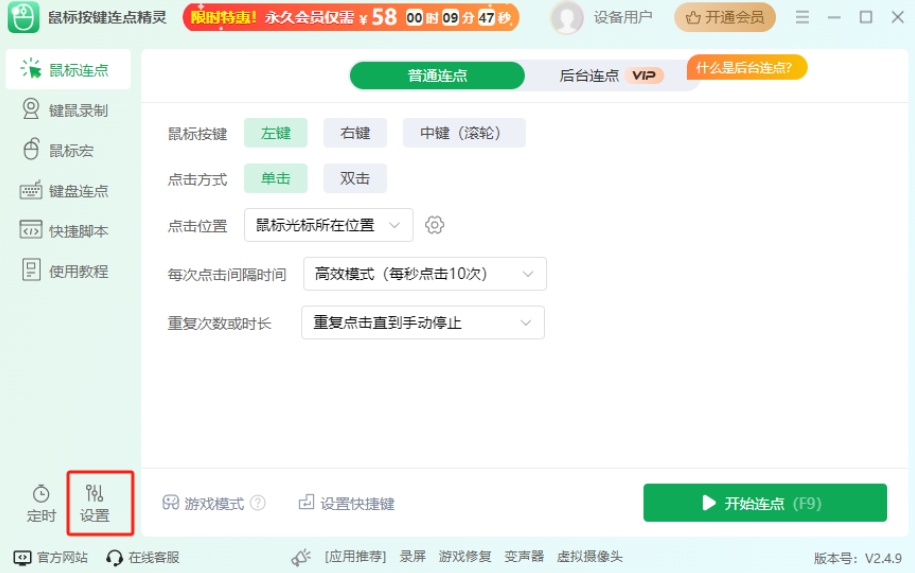Image resolution: width=915 pixels, height=573 pixels.
Task: Click the 限时特惠 promotion banner
Action: click(351, 18)
